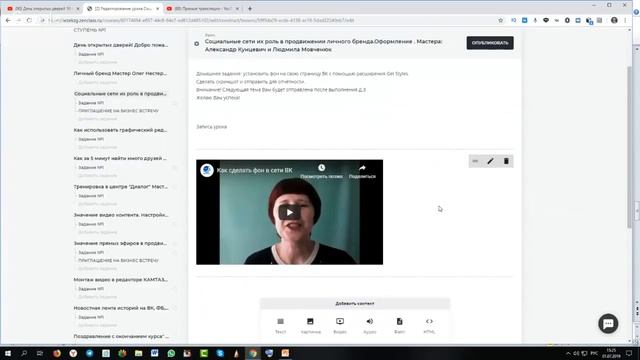Play the 'Как сделать фон в сети ВК' video

[289, 212]
